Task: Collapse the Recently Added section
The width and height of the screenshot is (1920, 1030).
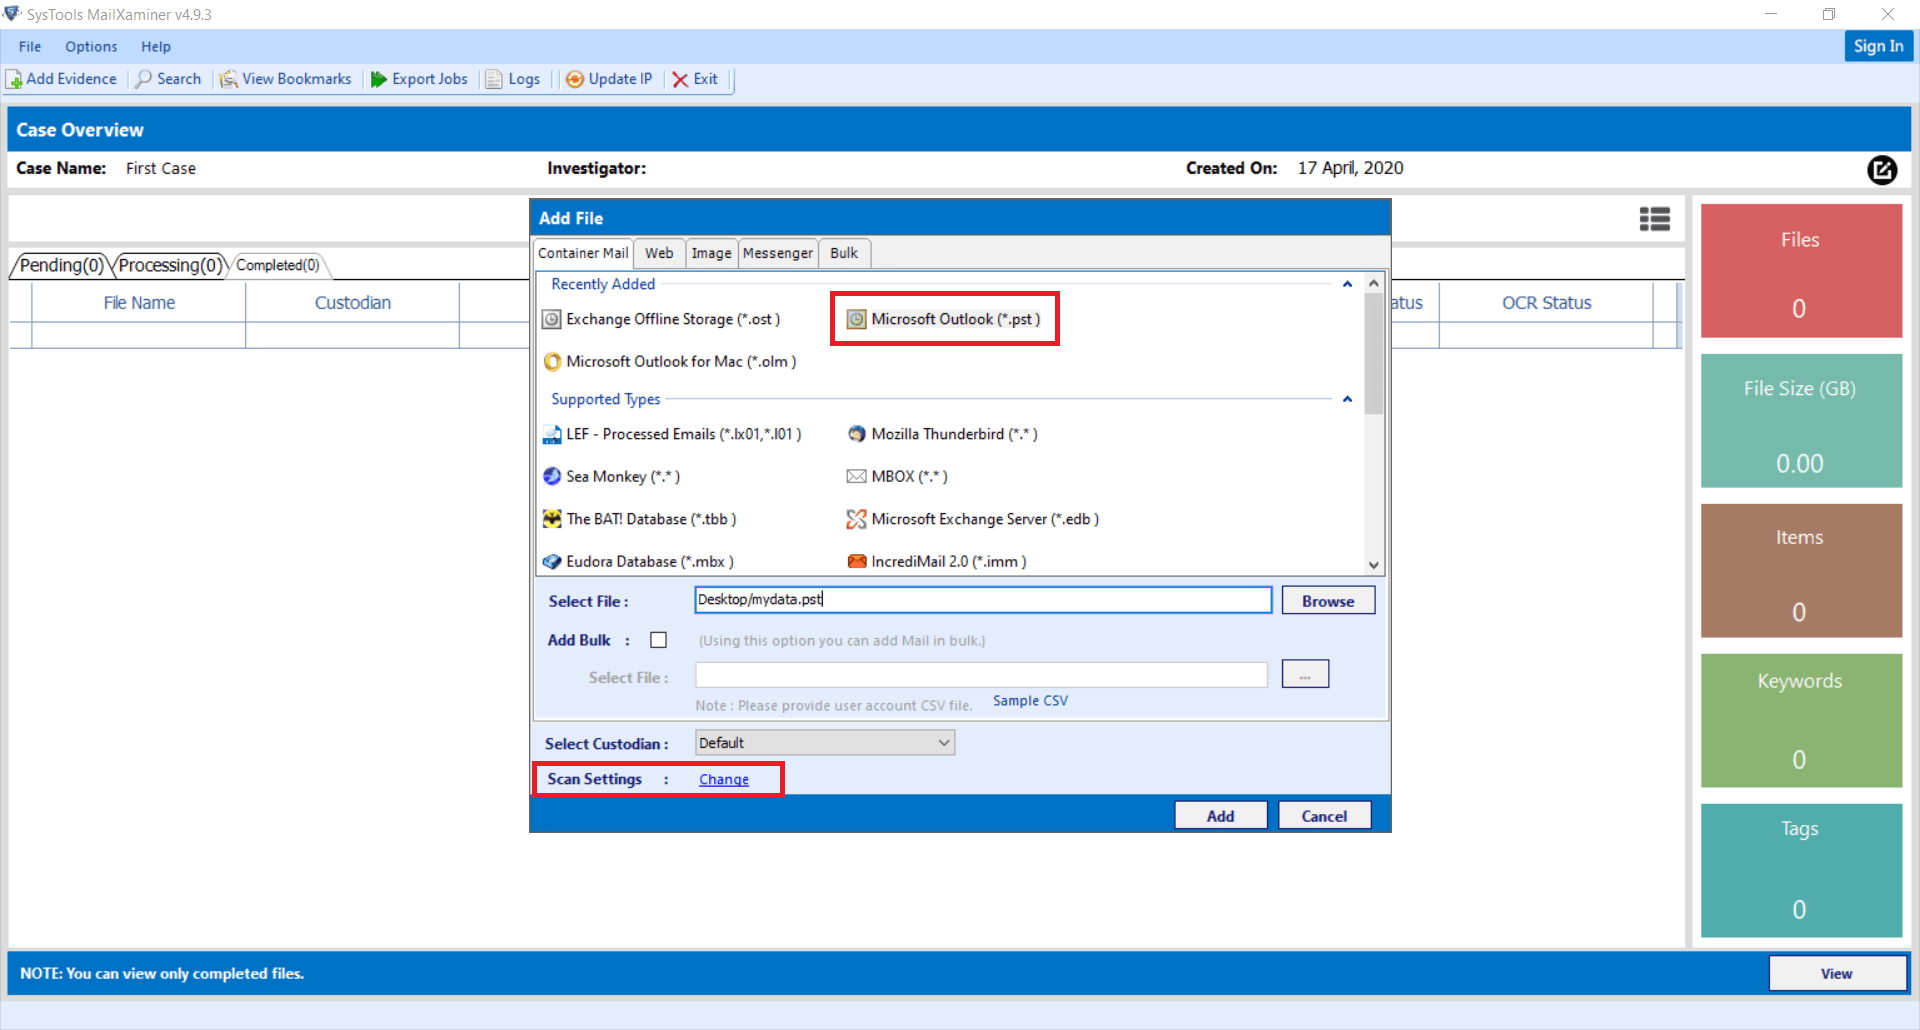Action: pyautogui.click(x=1347, y=284)
